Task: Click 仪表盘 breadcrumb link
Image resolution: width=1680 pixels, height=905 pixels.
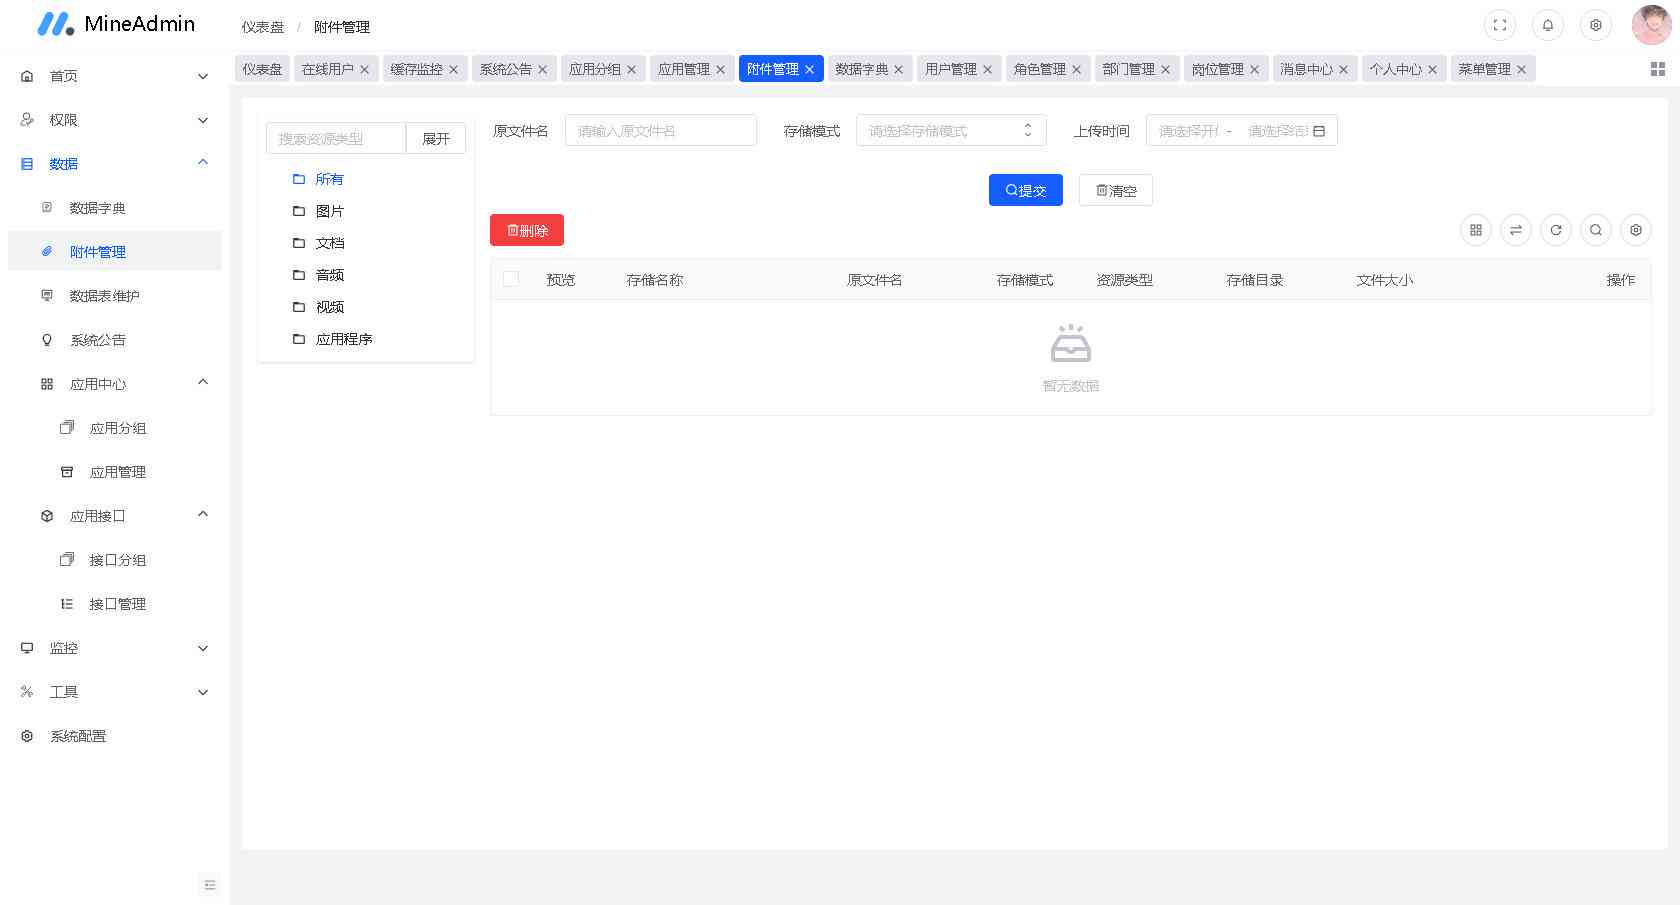Action: click(x=263, y=27)
